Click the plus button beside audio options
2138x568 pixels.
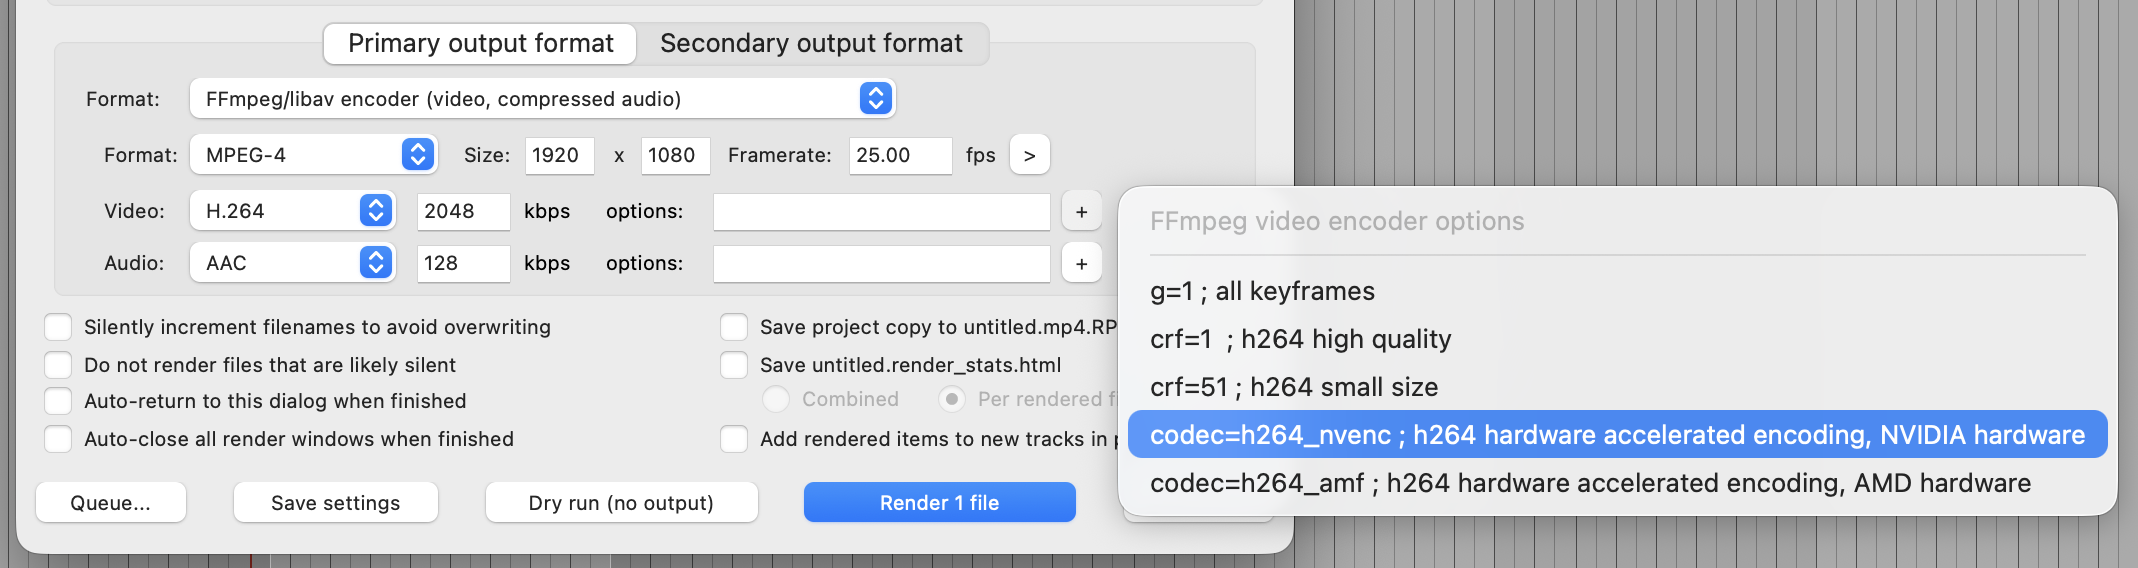click(1081, 264)
